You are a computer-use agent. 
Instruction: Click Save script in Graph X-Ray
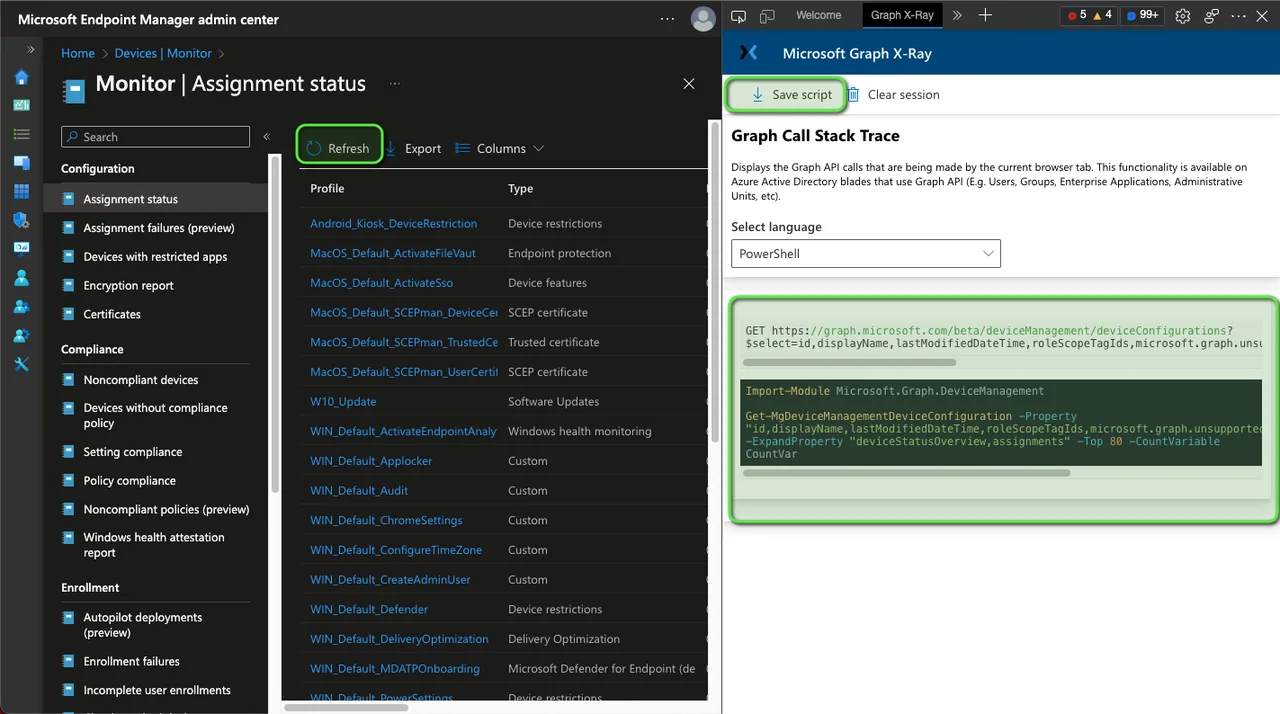[791, 95]
